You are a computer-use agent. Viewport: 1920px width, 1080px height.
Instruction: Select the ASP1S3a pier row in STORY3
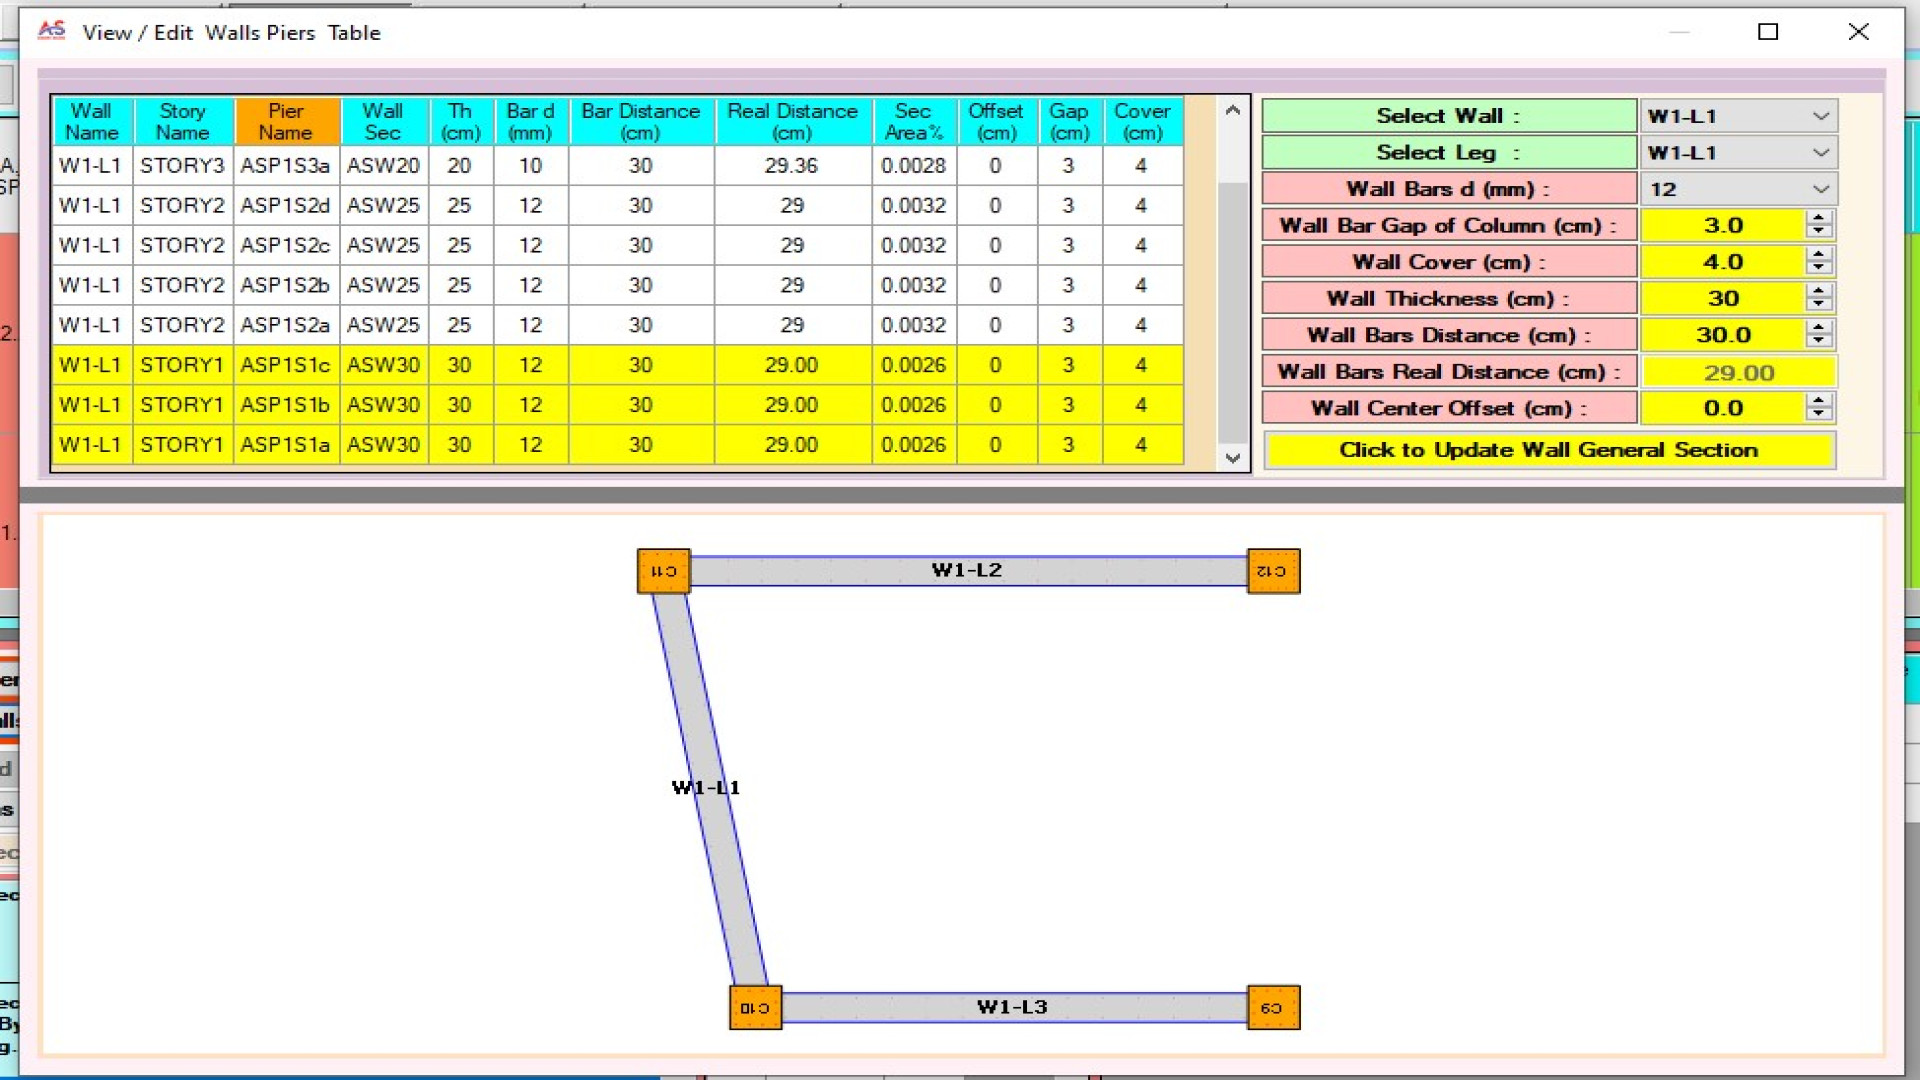pos(285,166)
